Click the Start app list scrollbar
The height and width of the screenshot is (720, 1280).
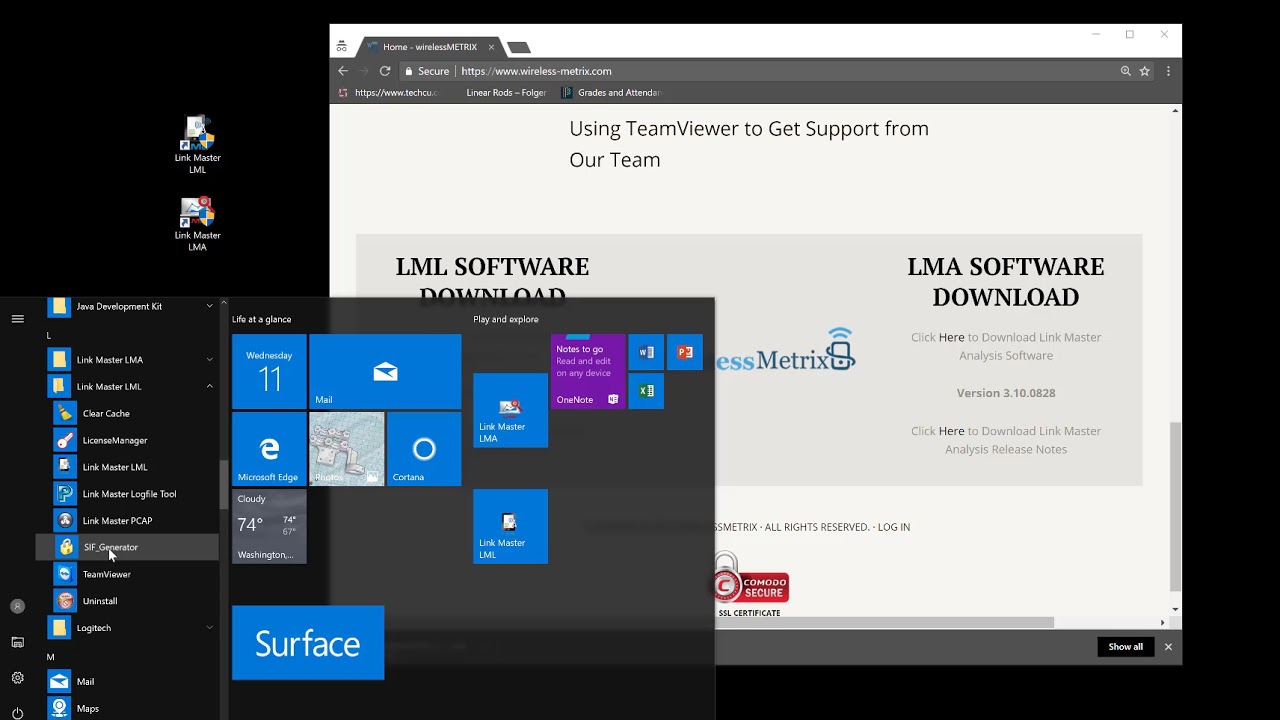tap(224, 485)
